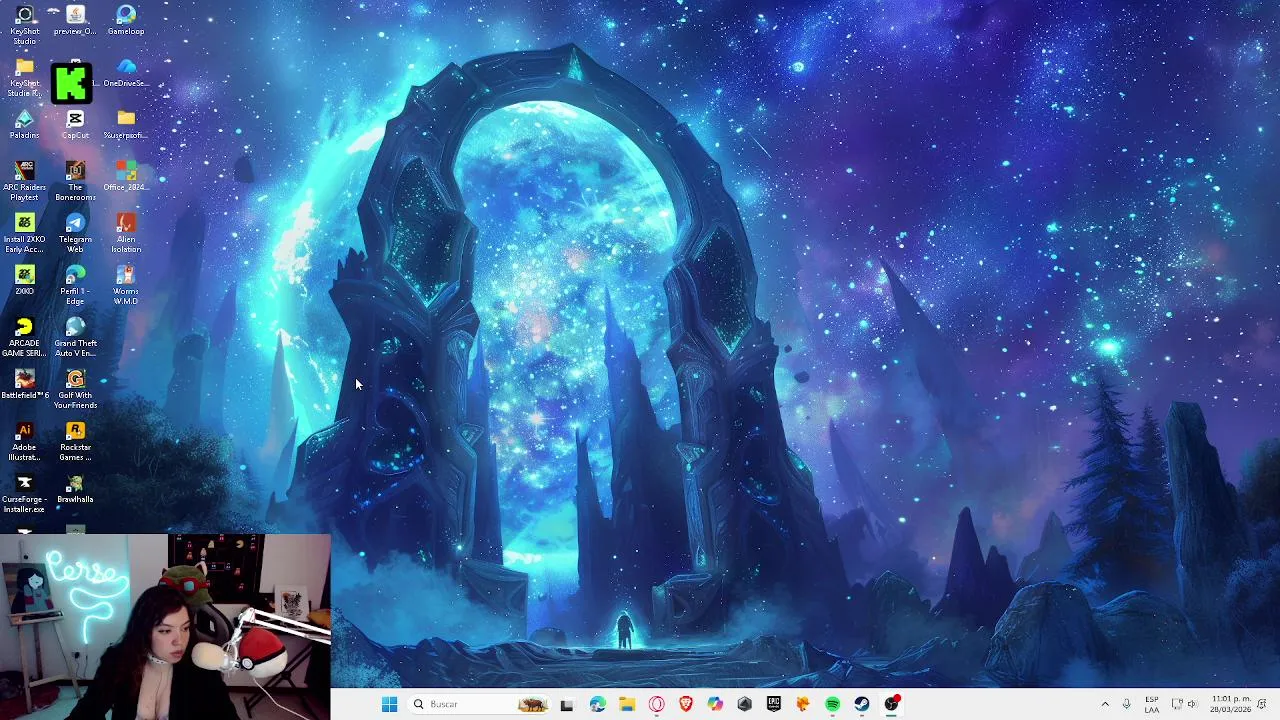The image size is (1280, 720).
Task: Switch to Steam on the taskbar
Action: point(862,704)
